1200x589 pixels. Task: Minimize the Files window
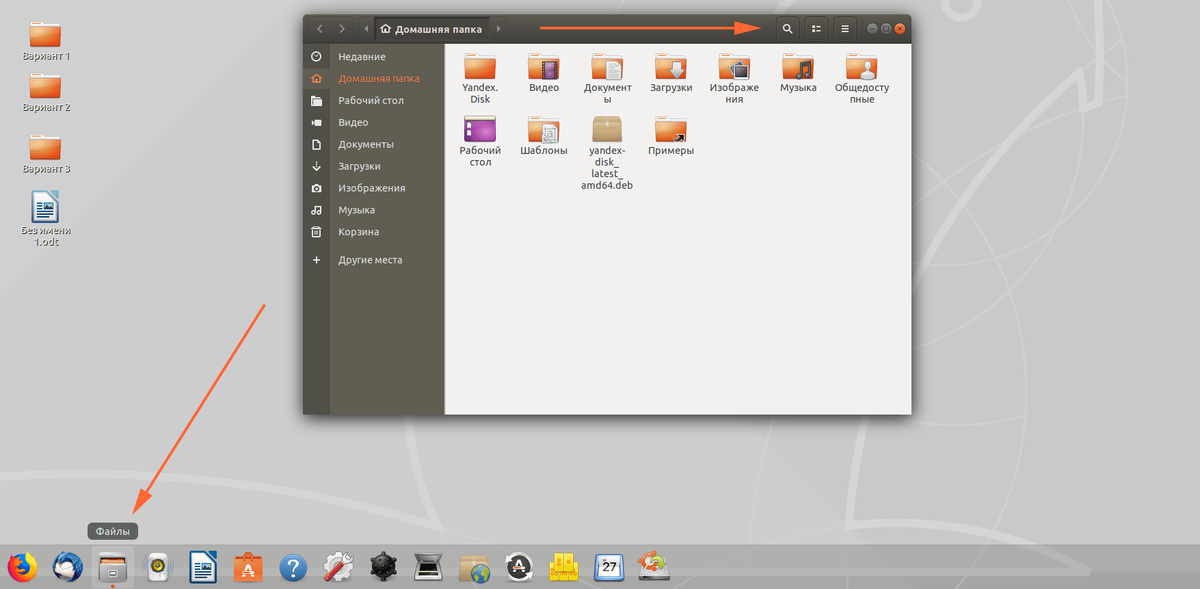click(873, 29)
